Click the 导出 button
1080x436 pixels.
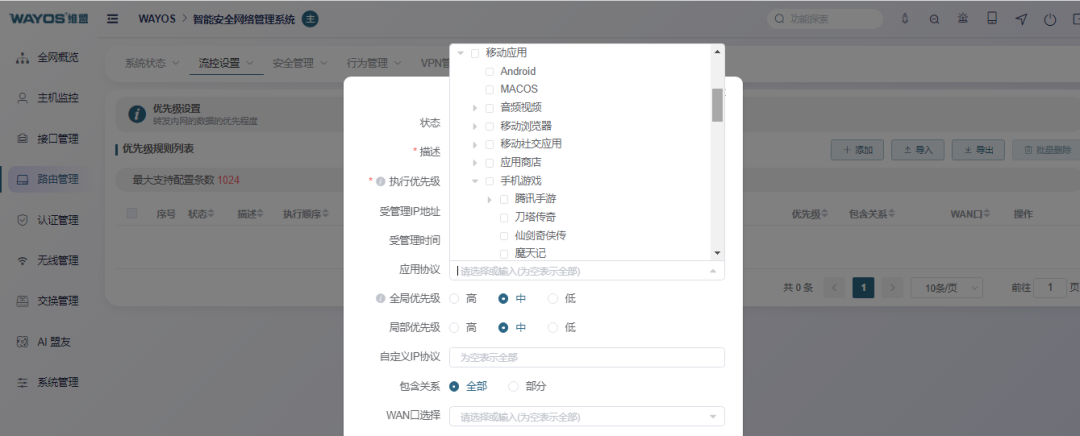pos(978,149)
